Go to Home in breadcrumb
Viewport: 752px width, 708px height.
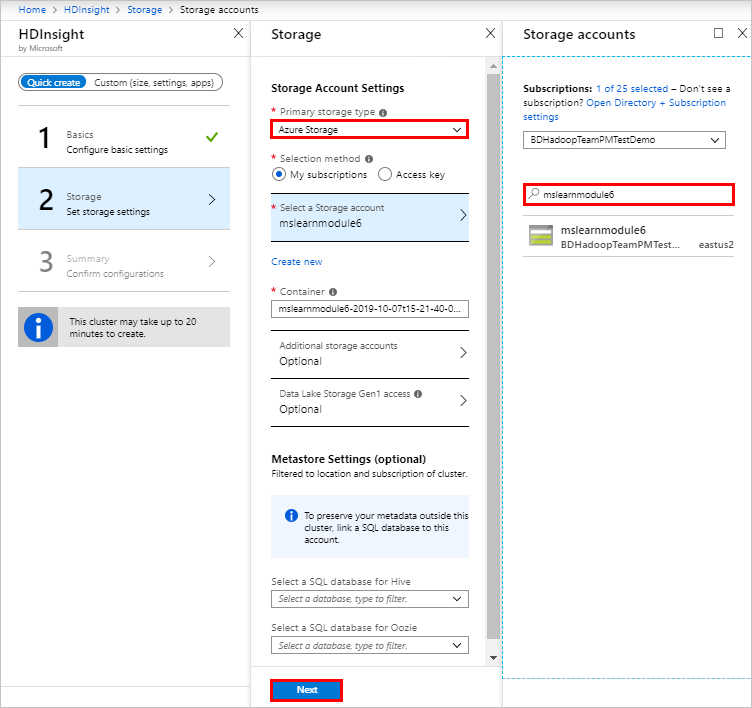tap(32, 10)
